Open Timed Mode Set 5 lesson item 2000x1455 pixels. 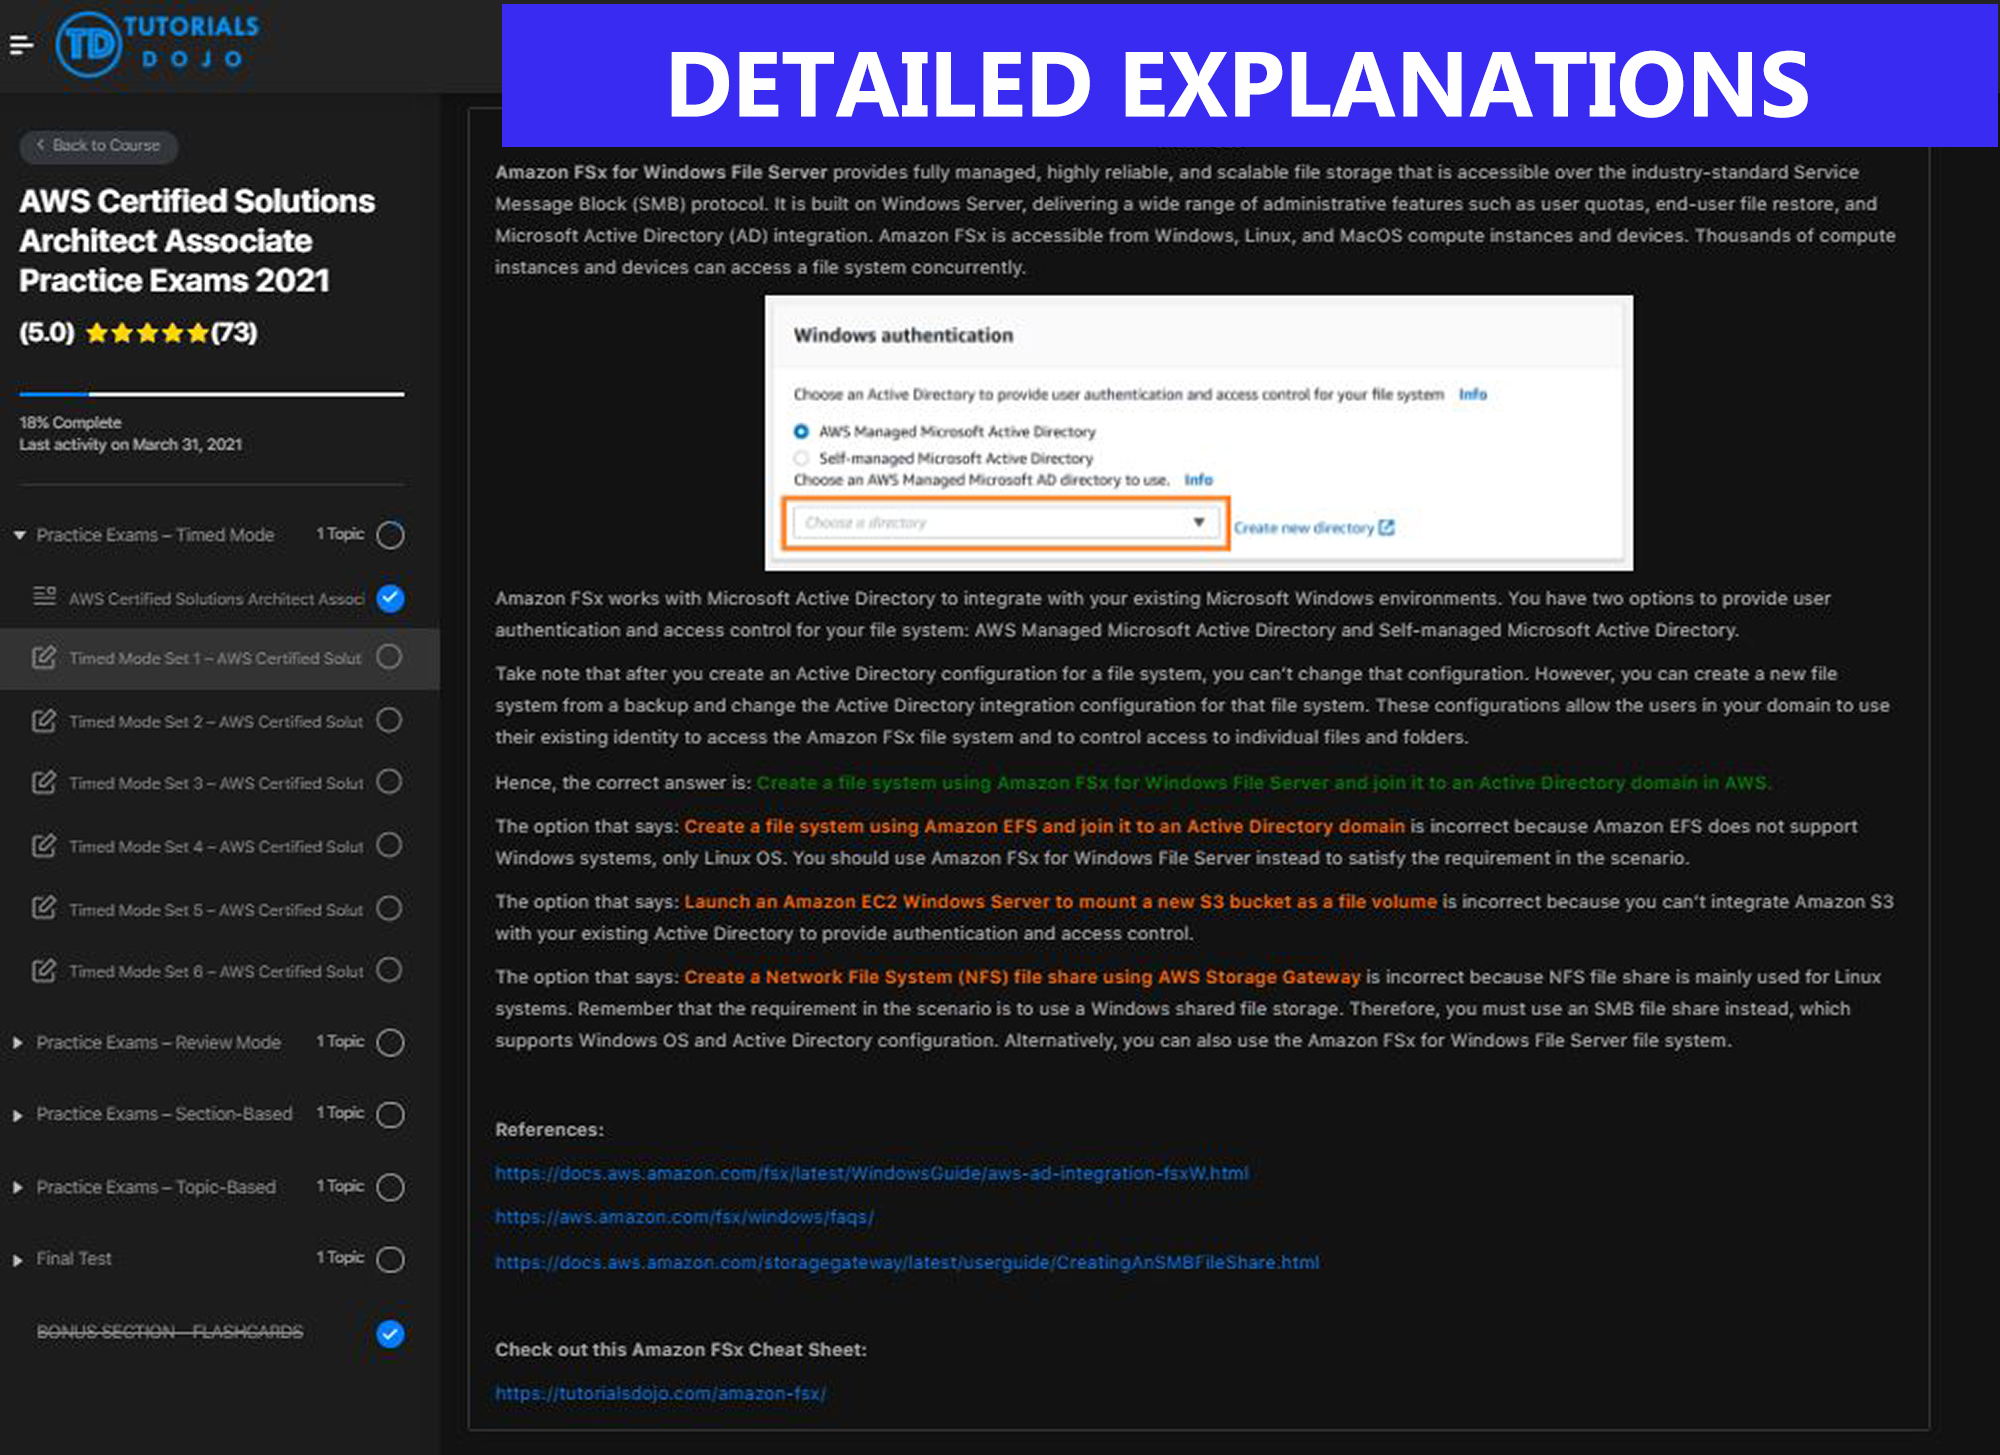[x=214, y=909]
